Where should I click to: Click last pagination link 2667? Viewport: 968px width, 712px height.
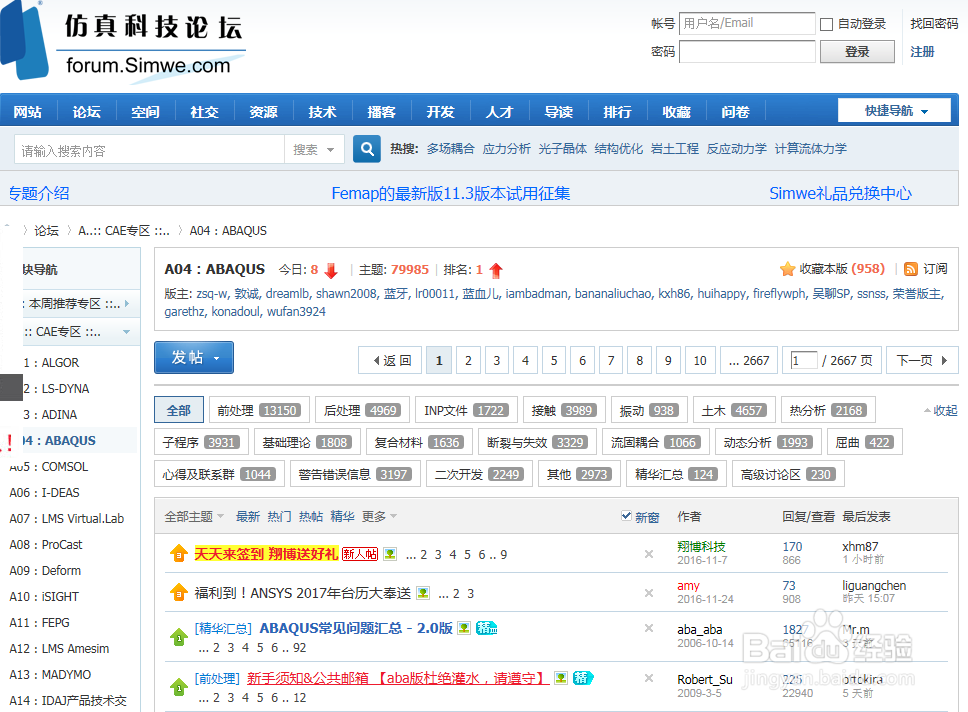[748, 360]
